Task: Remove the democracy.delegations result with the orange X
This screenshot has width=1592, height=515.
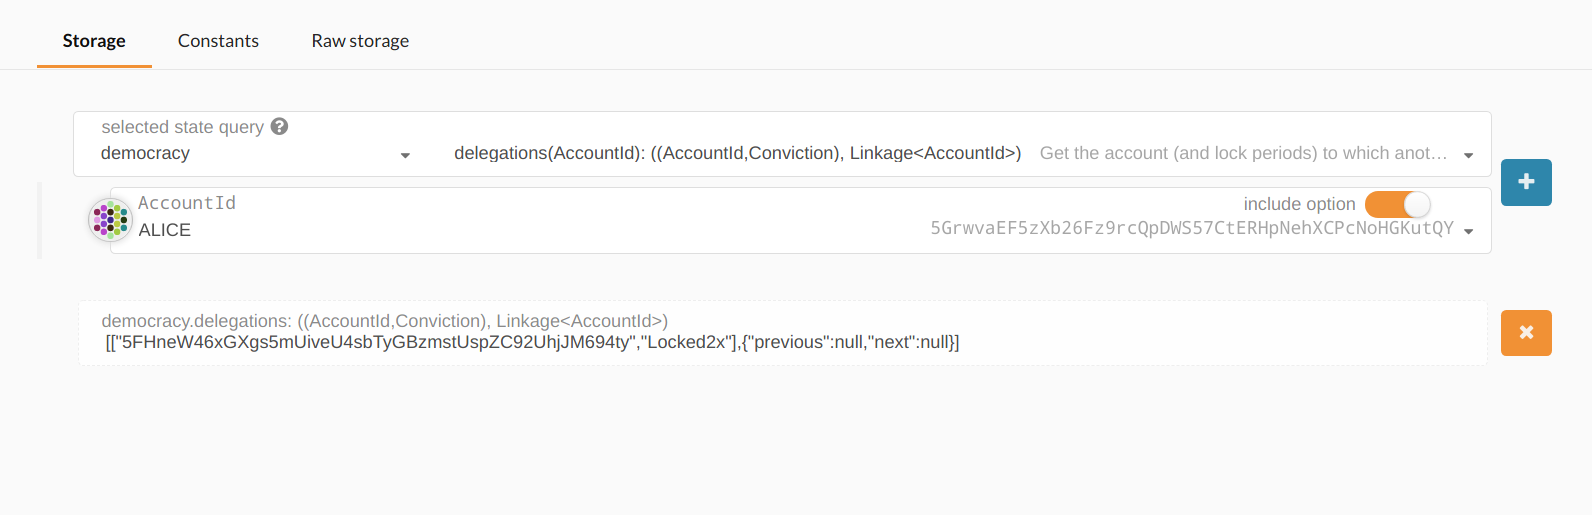Action: point(1526,333)
